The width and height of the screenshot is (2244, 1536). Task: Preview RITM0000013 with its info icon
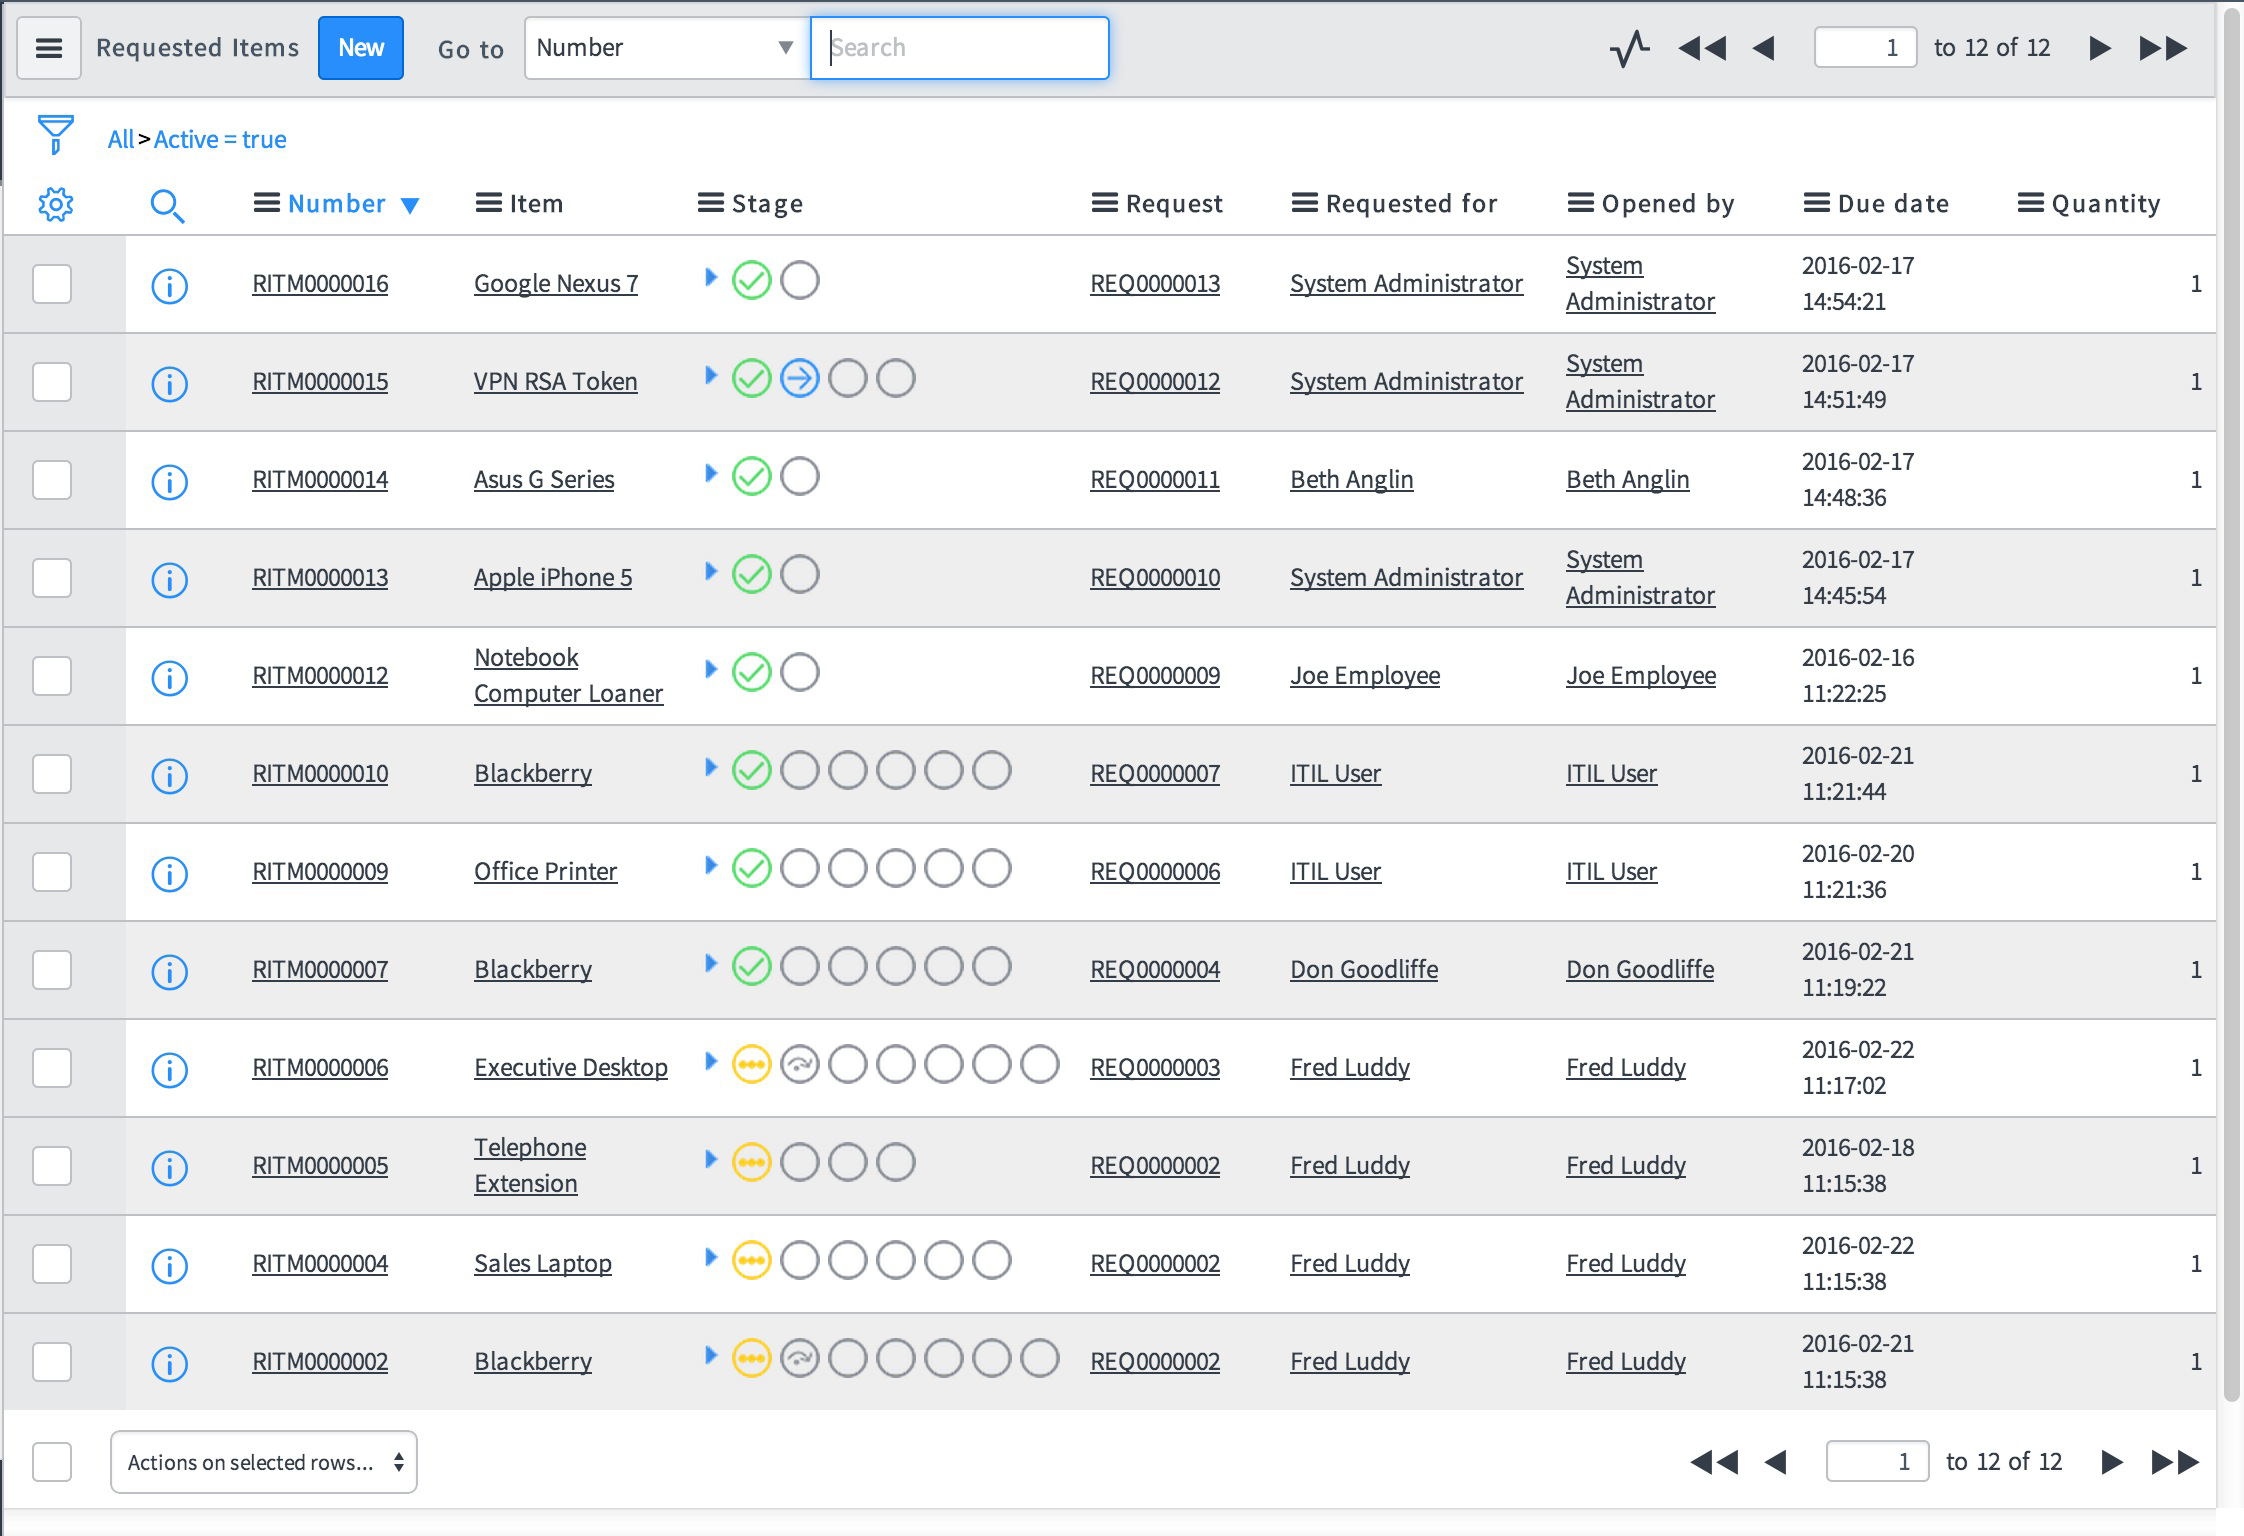(169, 580)
